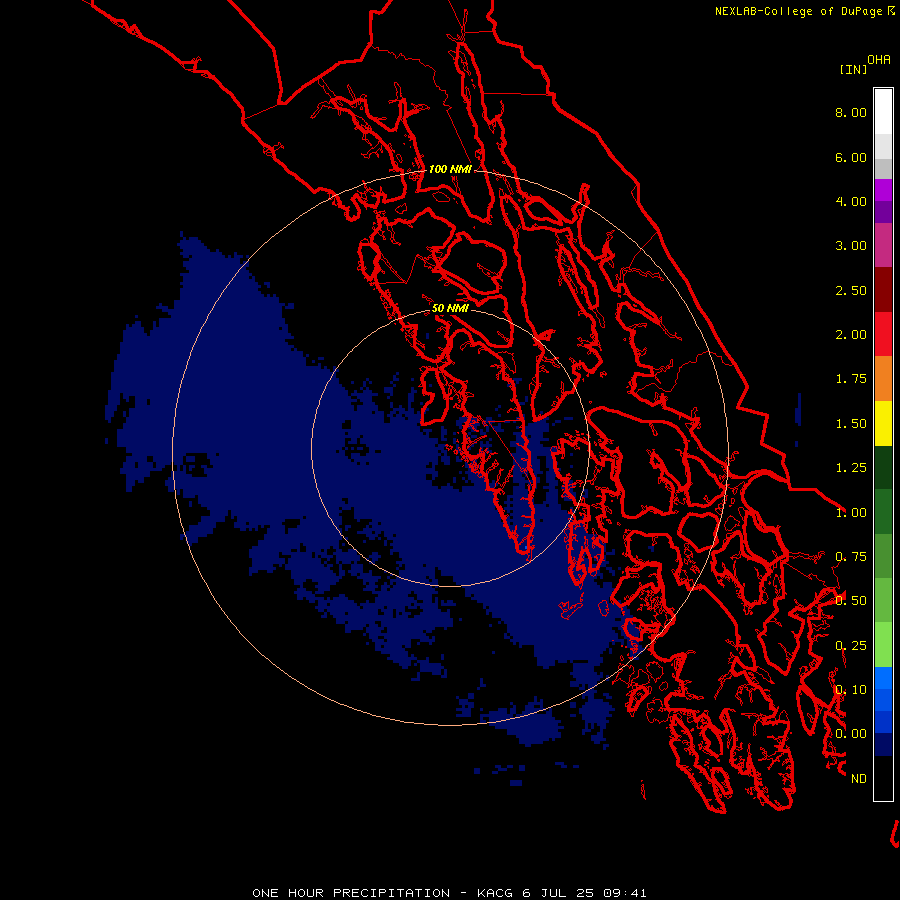900x900 pixels.
Task: Click the 0.75 legend value
Action: point(851,557)
